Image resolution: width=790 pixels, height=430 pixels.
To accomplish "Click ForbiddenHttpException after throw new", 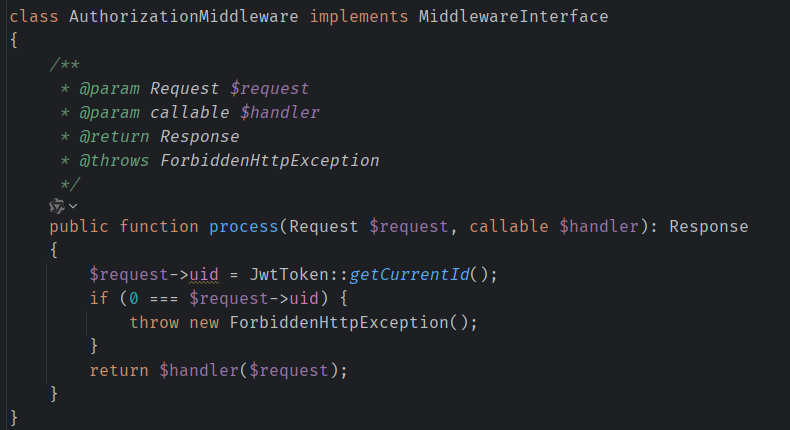I will click(339, 323).
